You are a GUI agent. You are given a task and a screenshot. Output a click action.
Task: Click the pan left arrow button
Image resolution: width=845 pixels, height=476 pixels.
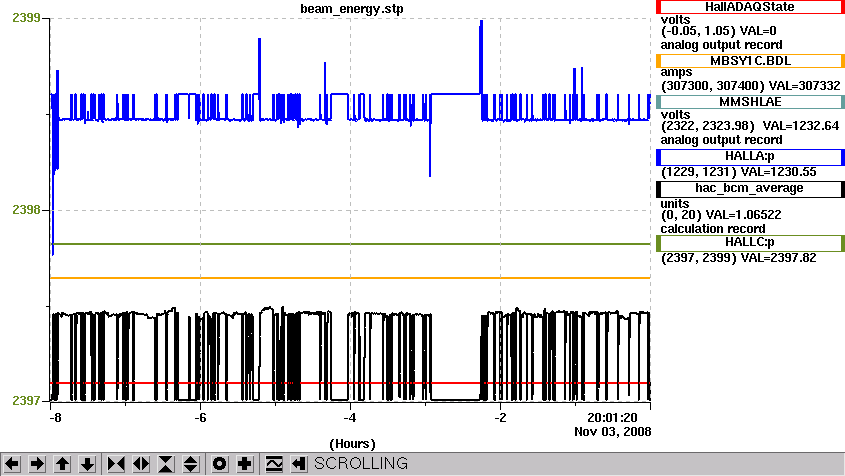pyautogui.click(x=12, y=464)
